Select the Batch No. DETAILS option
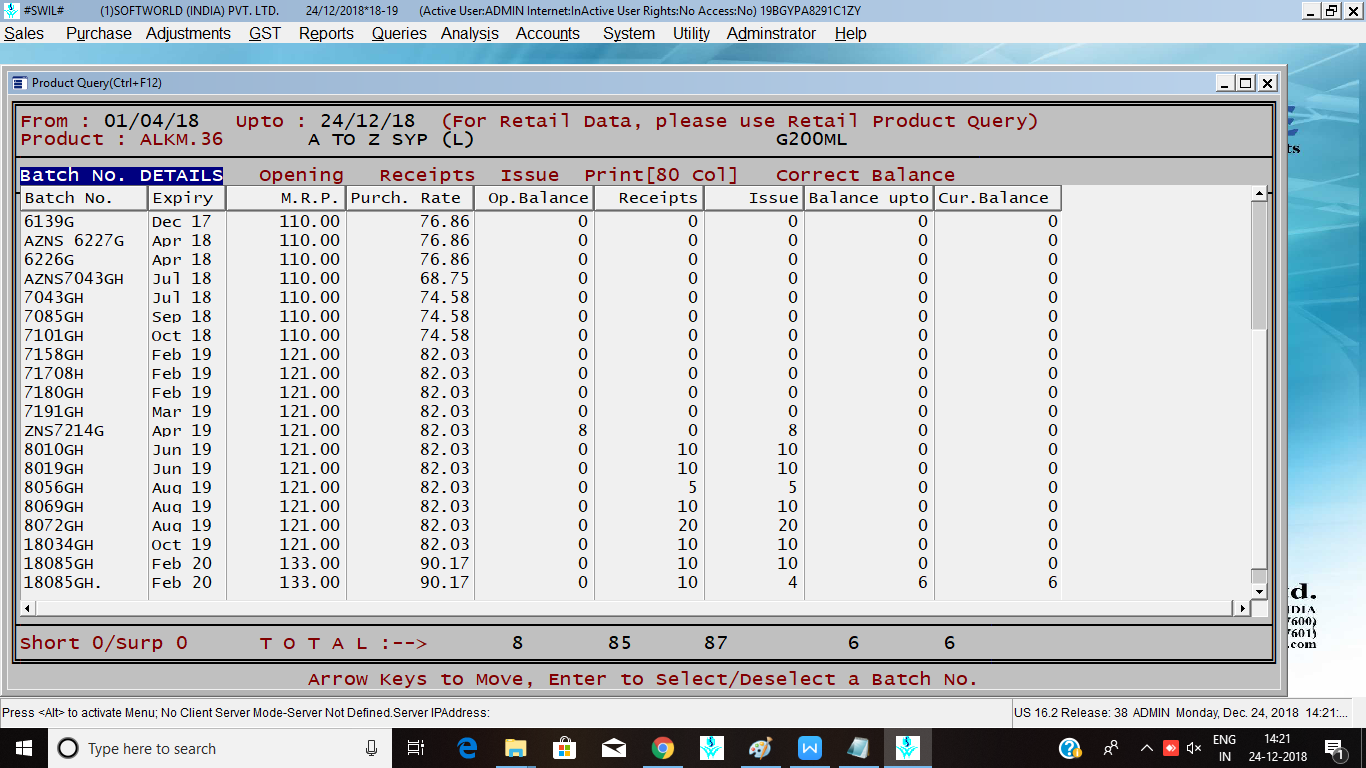Image resolution: width=1366 pixels, height=768 pixels. [121, 175]
